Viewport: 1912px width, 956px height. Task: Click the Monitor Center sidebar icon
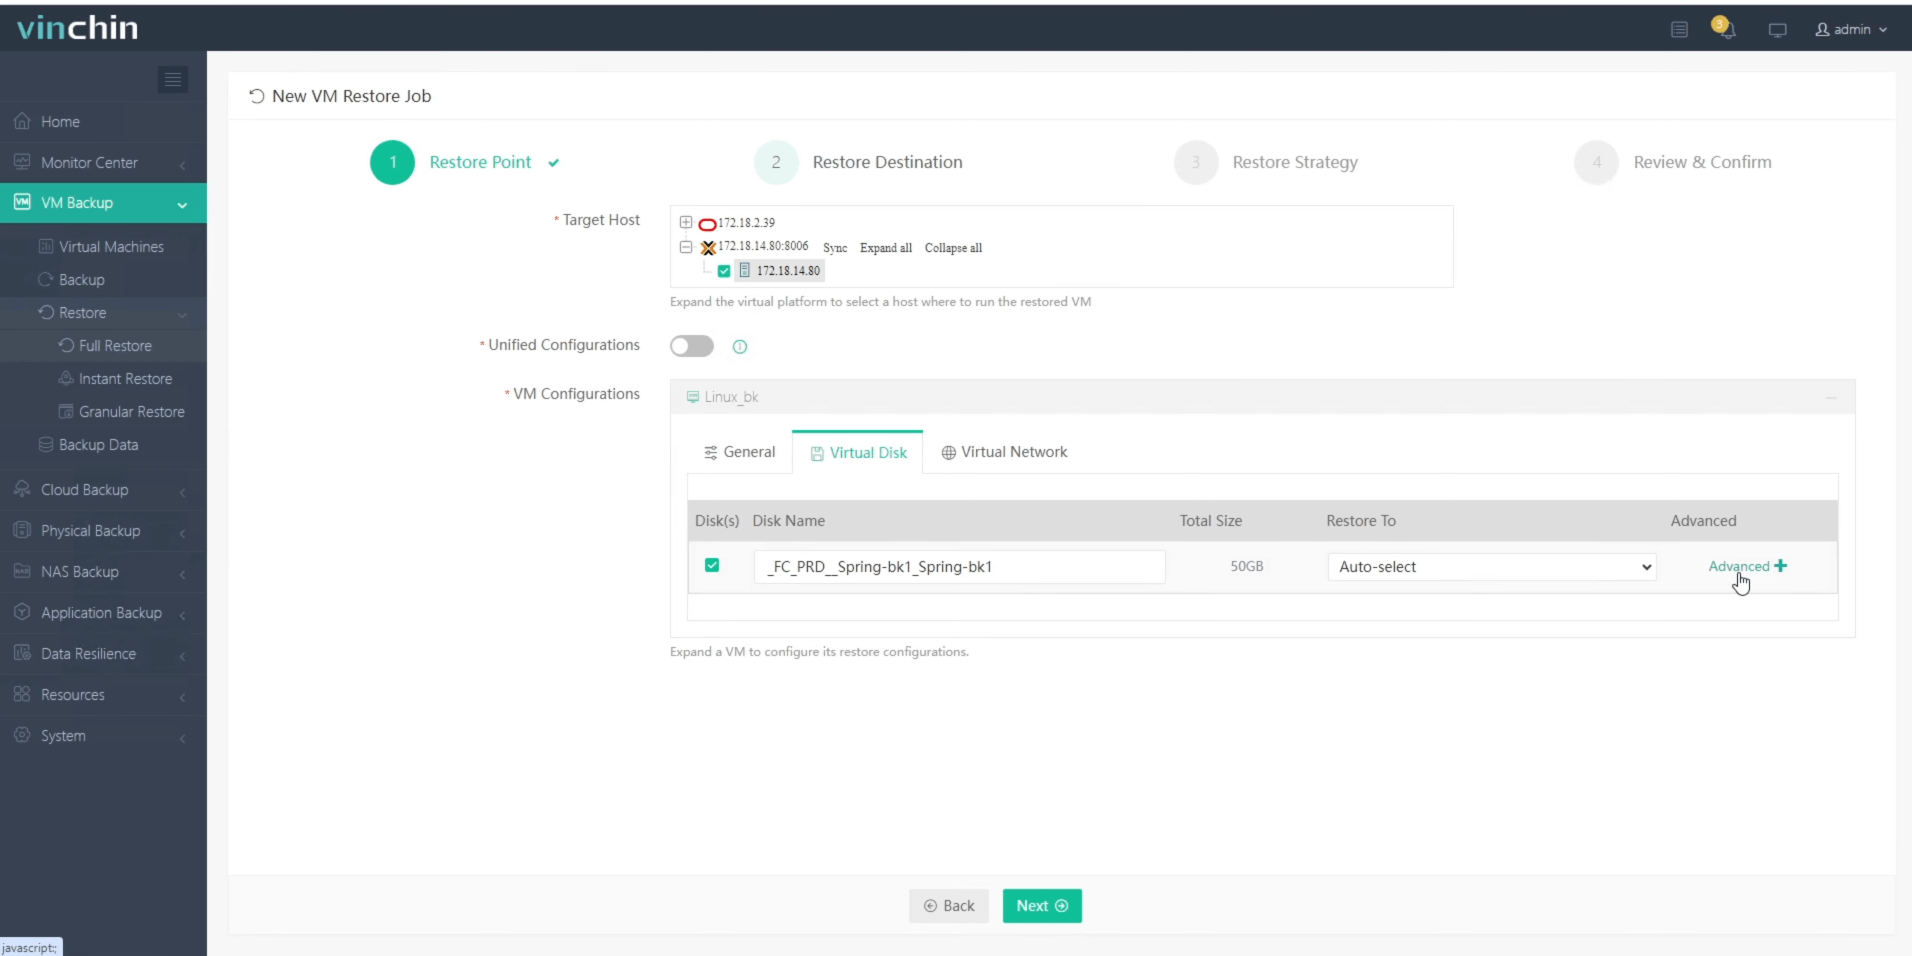22,162
